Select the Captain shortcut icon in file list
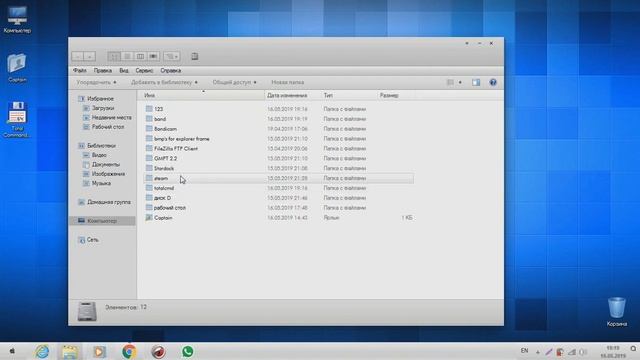 pos(149,218)
